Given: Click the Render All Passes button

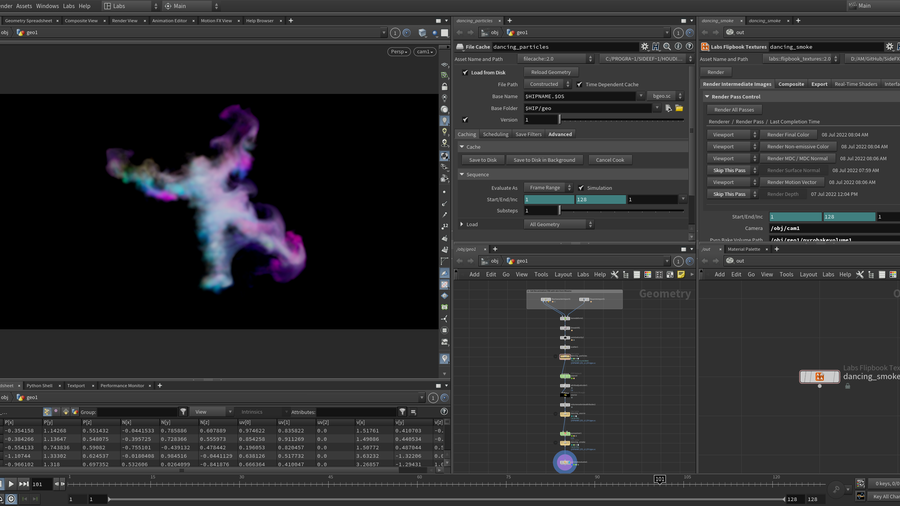Looking at the screenshot, I should coord(735,110).
